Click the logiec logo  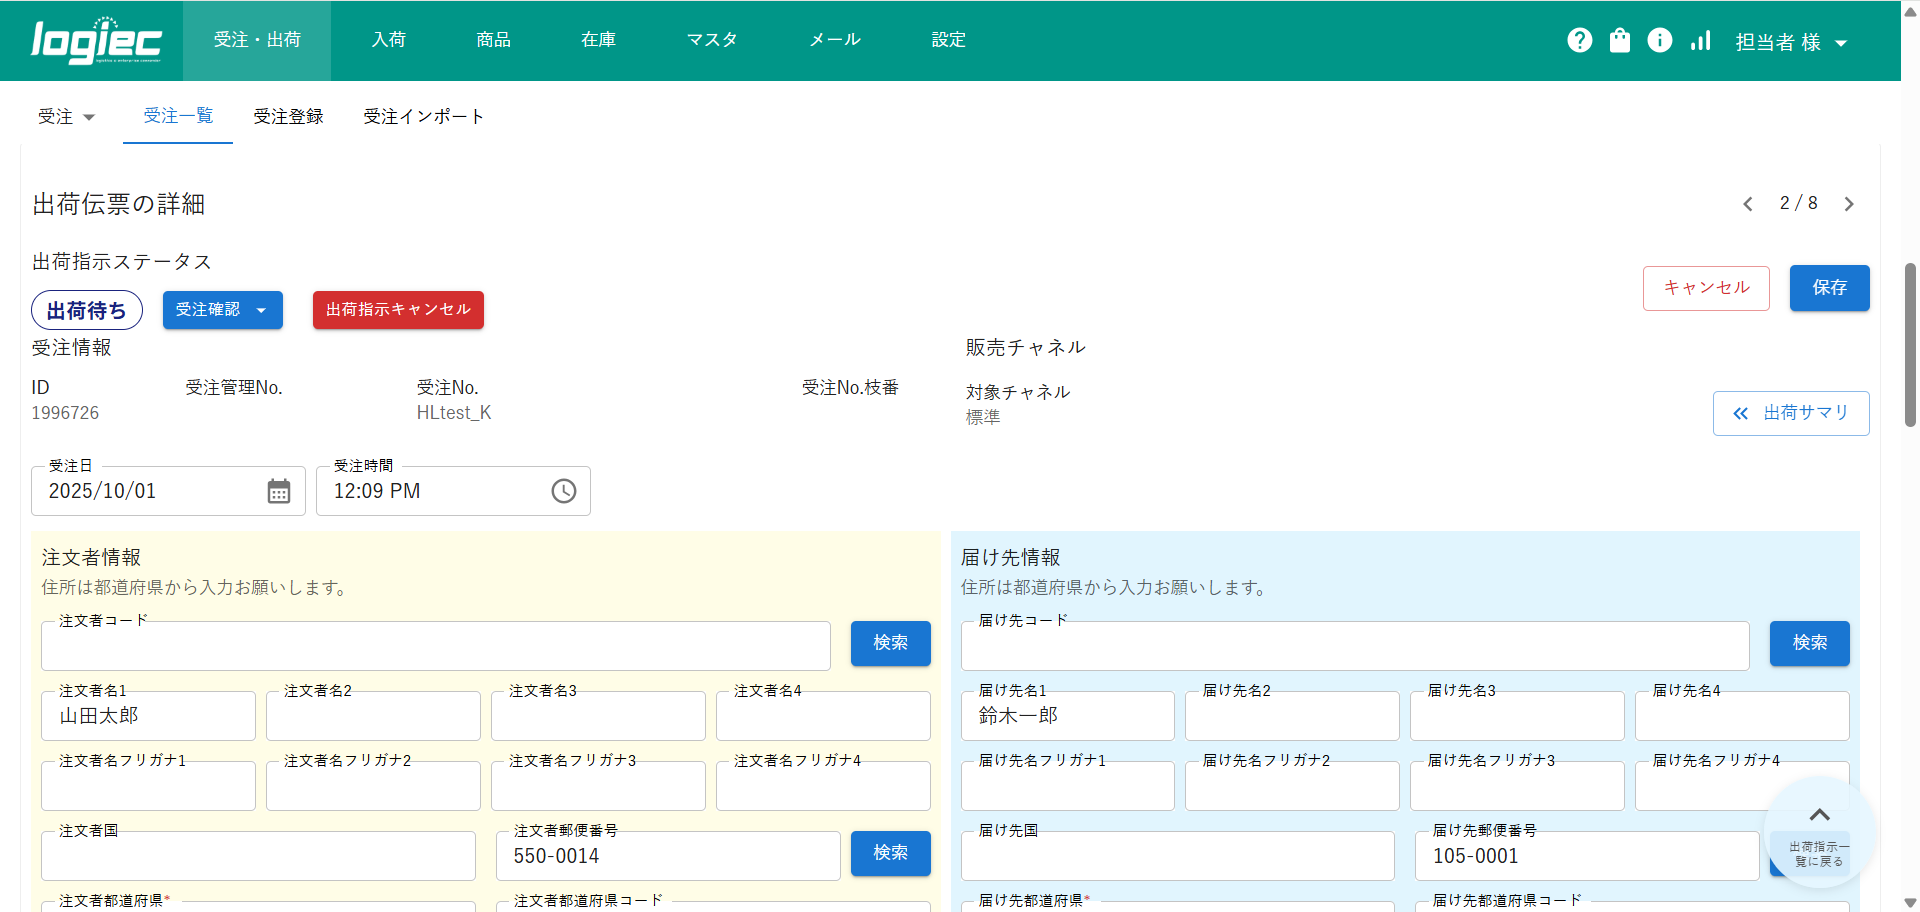96,41
